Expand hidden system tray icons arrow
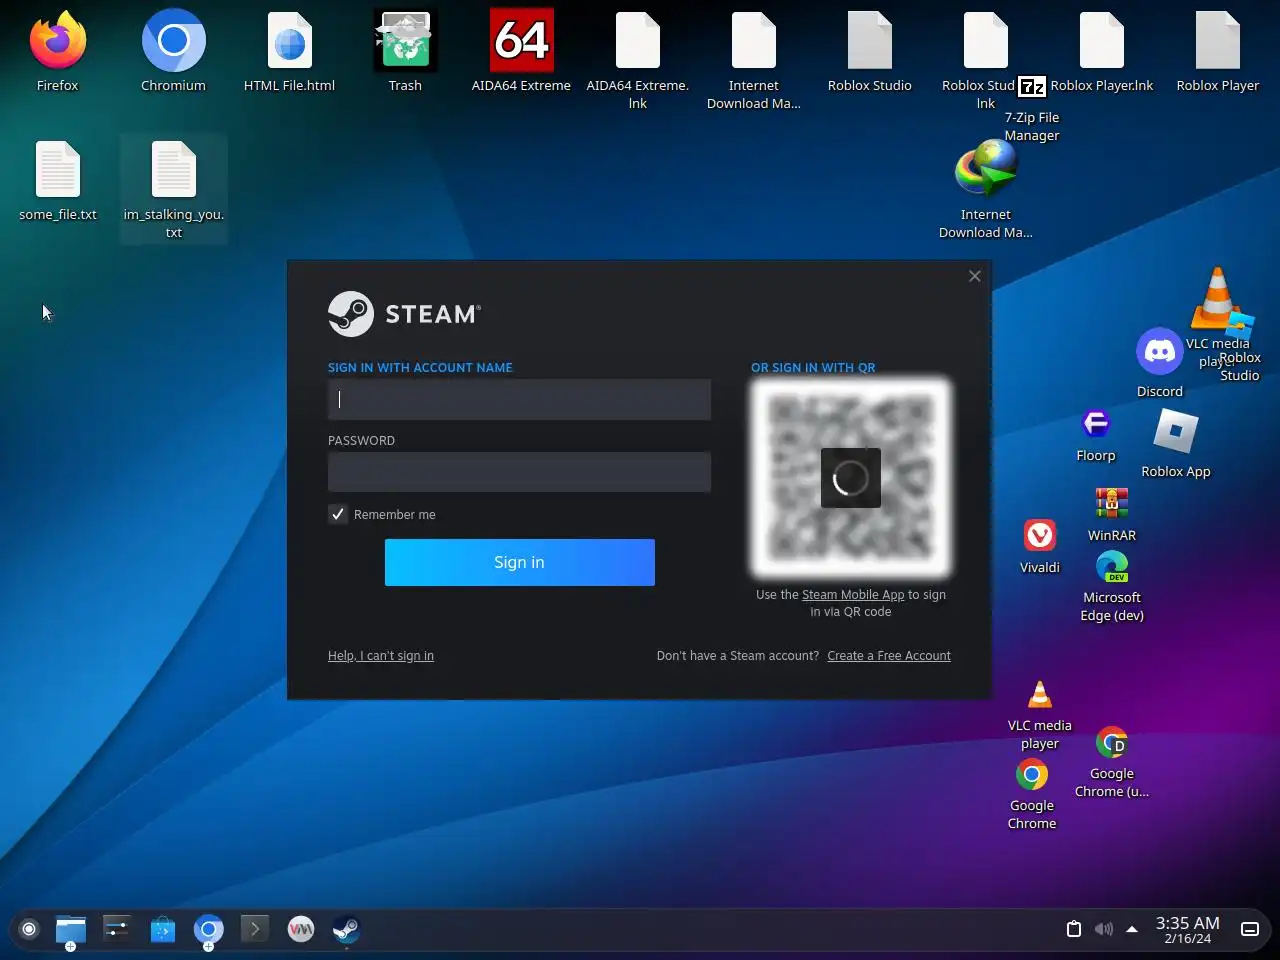Image resolution: width=1280 pixels, height=960 pixels. coord(1132,929)
